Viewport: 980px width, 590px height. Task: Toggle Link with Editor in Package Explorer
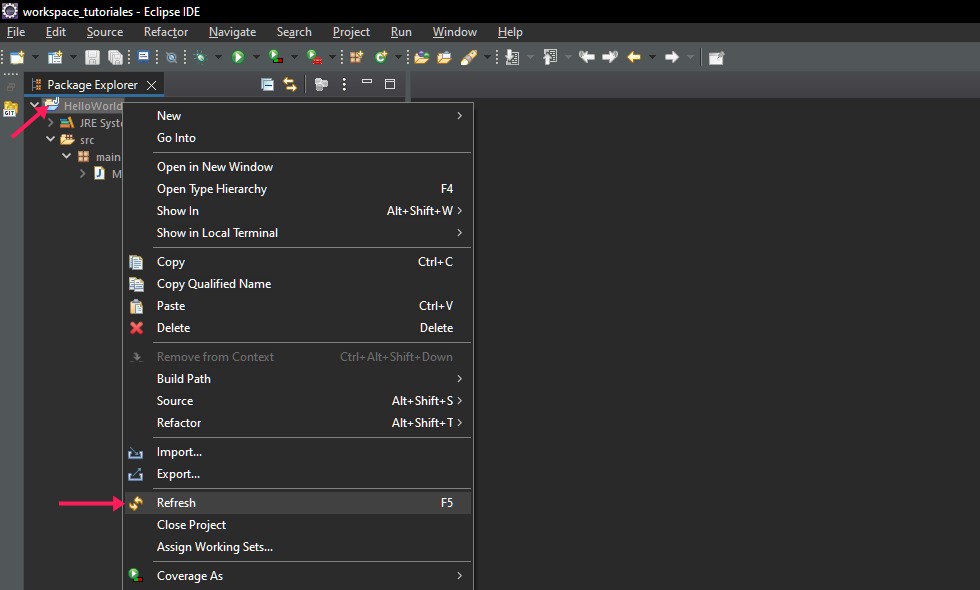pyautogui.click(x=290, y=85)
